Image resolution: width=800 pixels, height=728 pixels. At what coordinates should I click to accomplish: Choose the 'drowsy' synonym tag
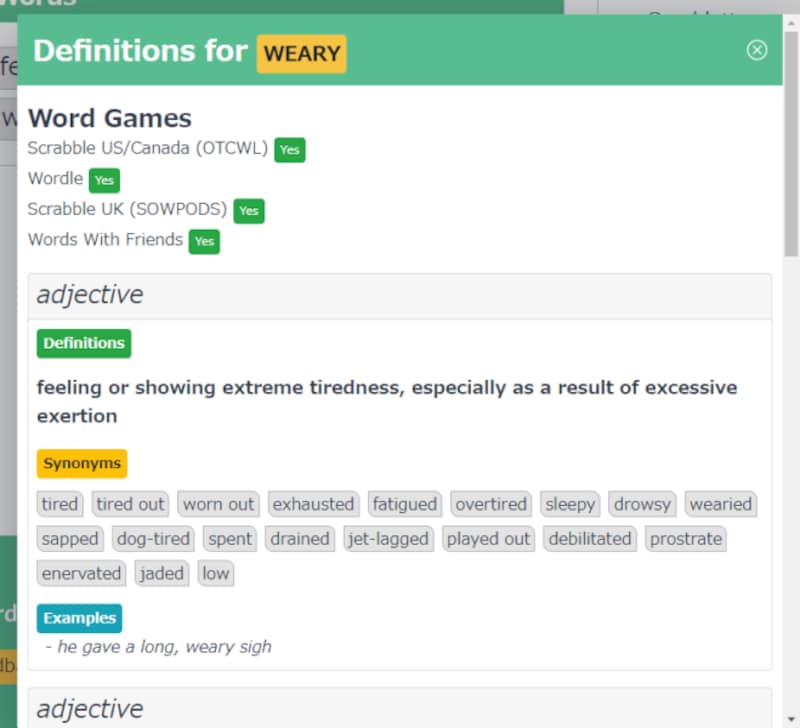click(x=642, y=504)
